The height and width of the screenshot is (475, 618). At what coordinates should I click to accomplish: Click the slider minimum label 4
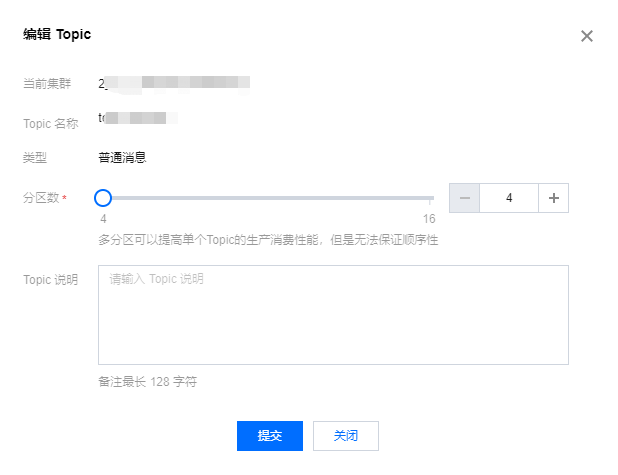click(x=103, y=219)
